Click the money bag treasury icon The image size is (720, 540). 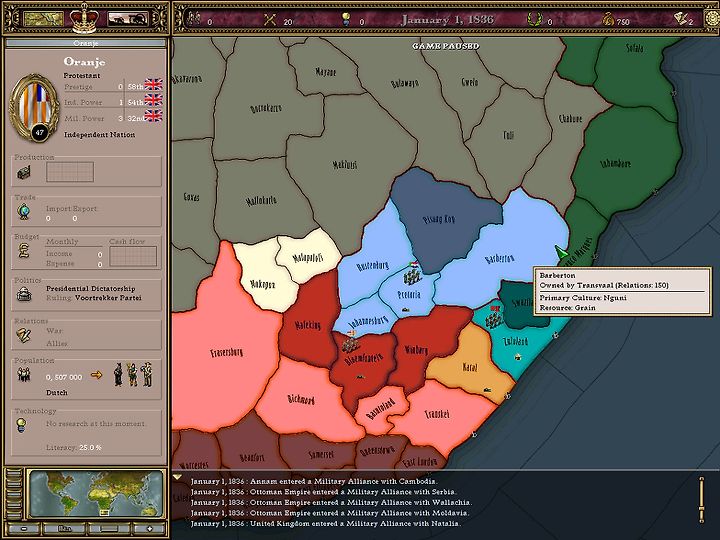tap(608, 20)
